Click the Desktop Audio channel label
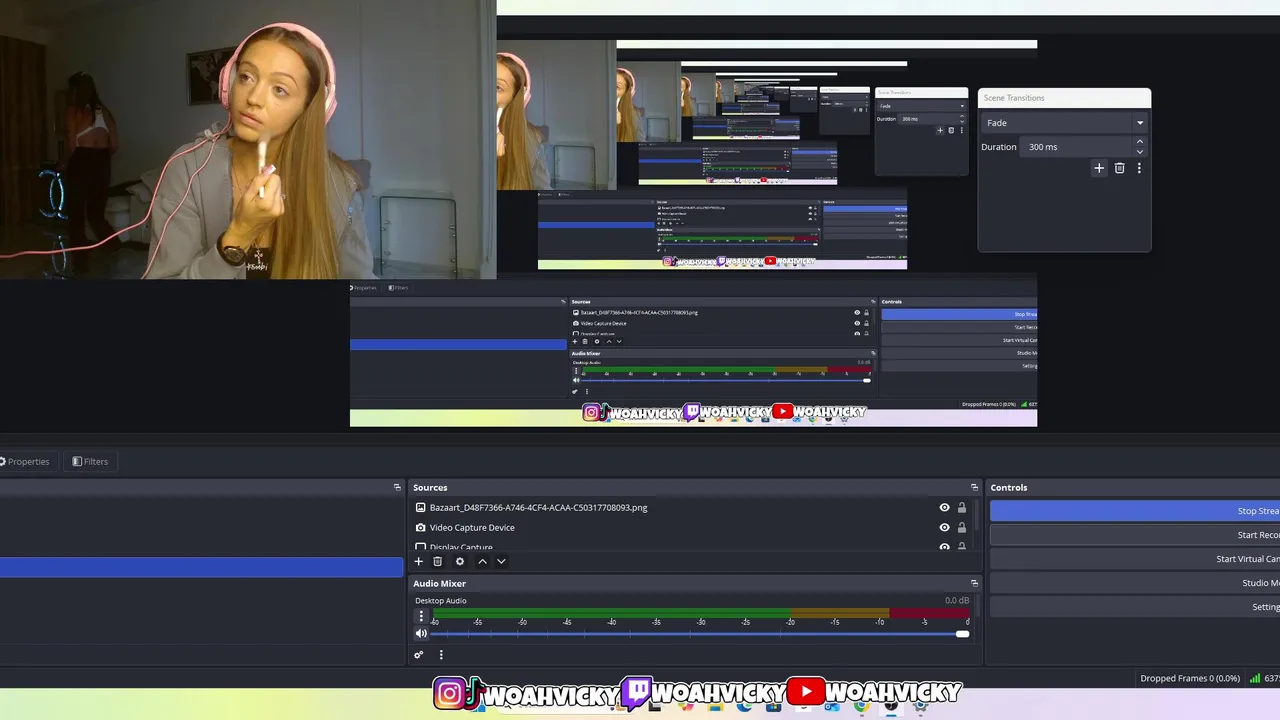 coord(441,600)
